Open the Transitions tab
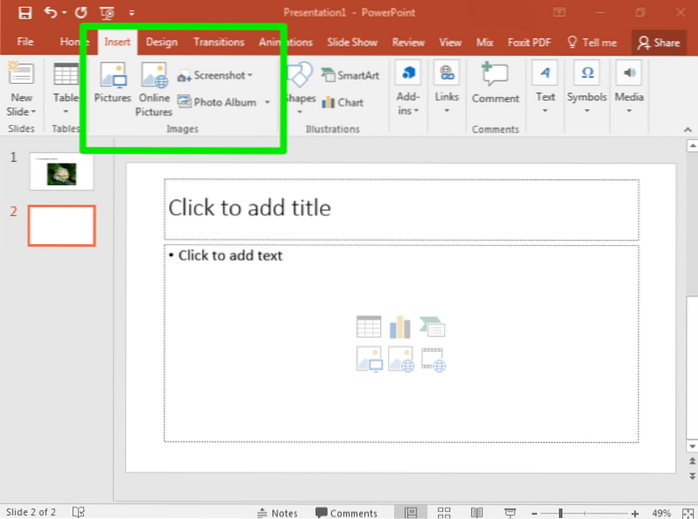The image size is (698, 519). click(219, 42)
